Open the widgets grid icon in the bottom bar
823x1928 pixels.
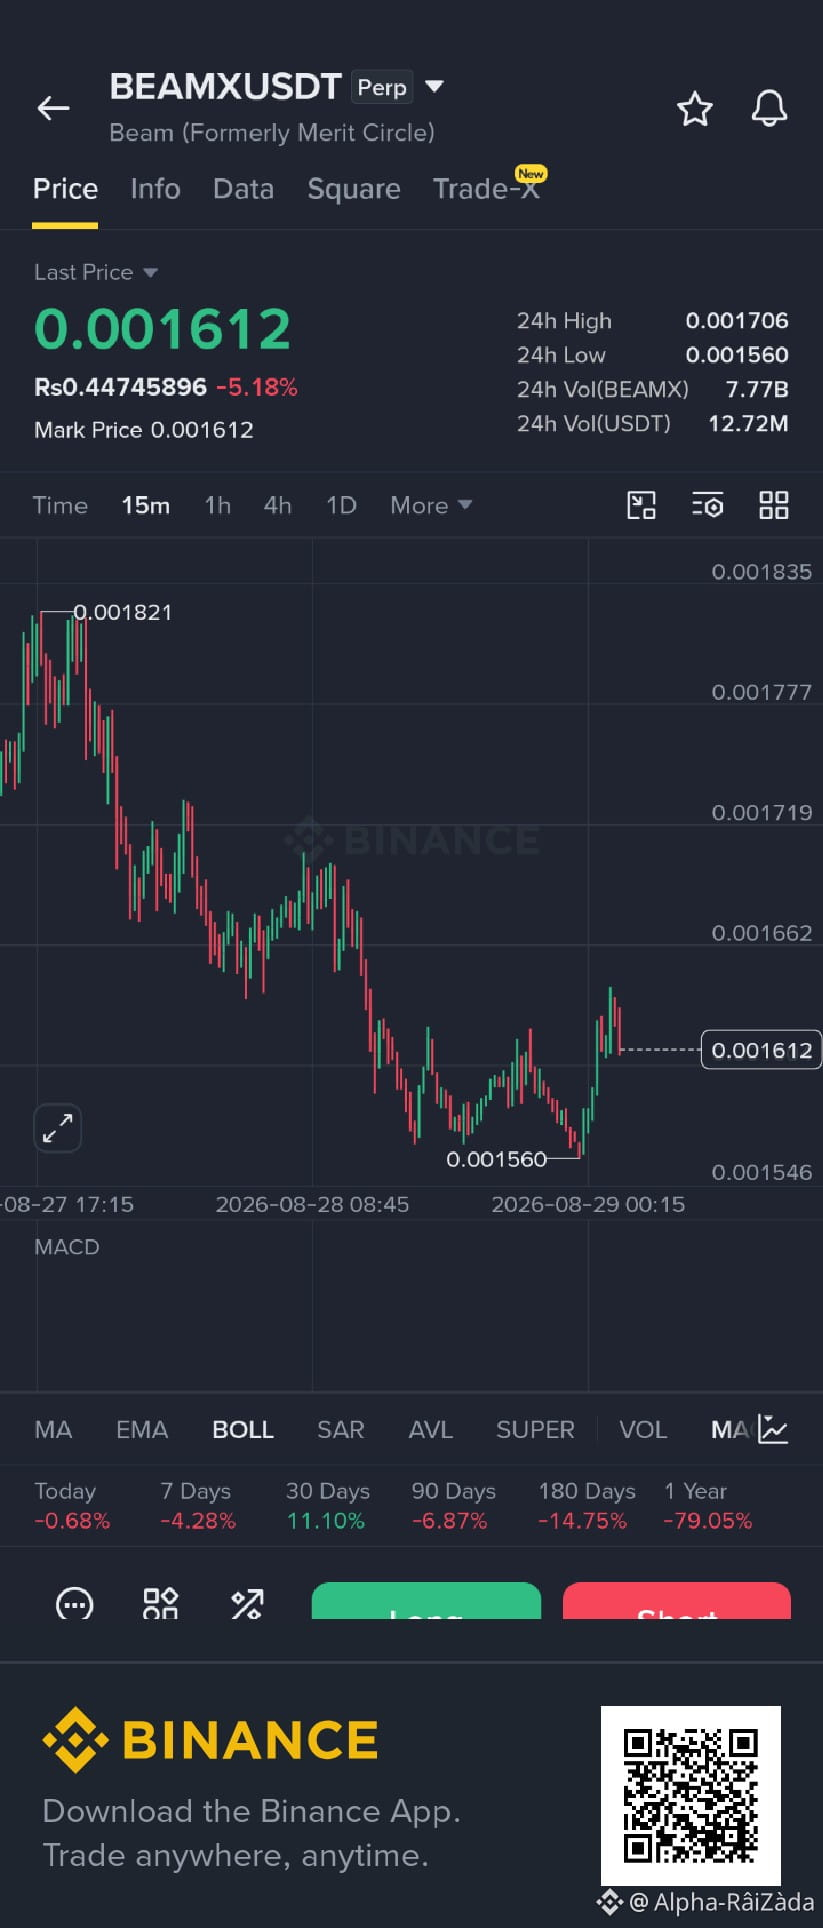coord(160,1603)
